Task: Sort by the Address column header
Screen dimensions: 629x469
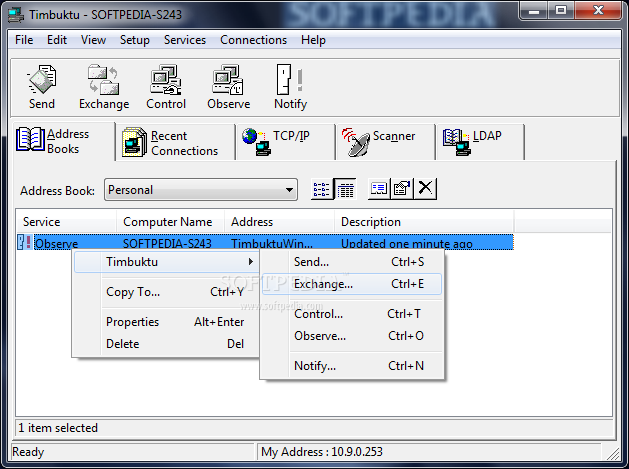Action: tap(279, 222)
